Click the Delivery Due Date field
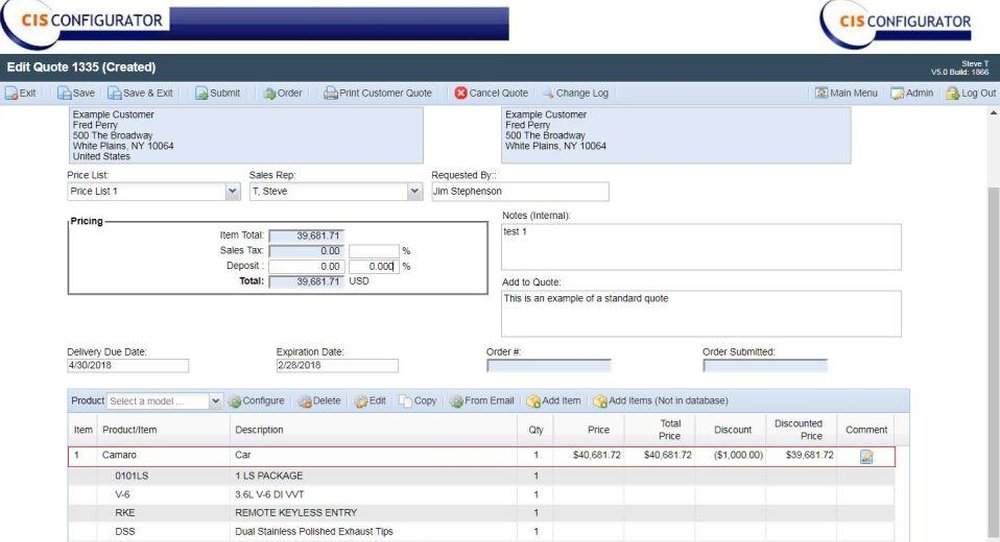This screenshot has width=1000, height=542. point(128,365)
